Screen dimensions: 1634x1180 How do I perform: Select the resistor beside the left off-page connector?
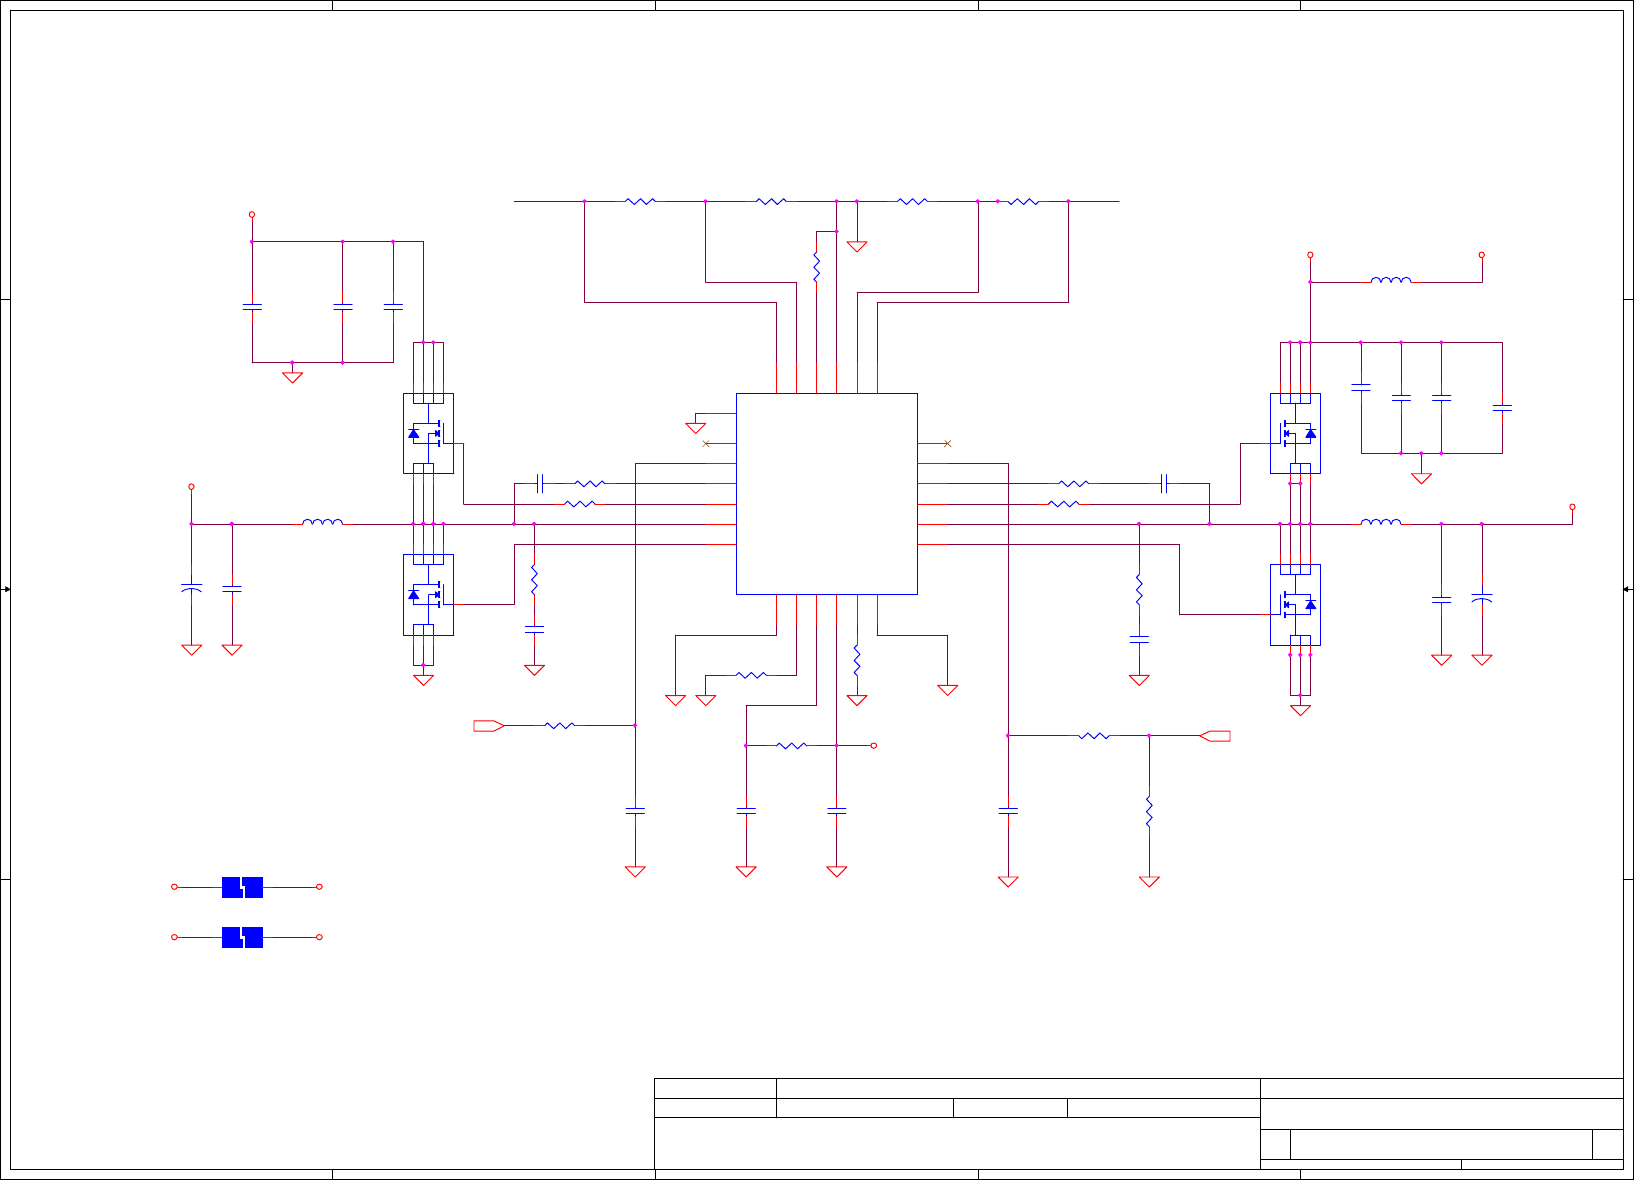coord(560,725)
